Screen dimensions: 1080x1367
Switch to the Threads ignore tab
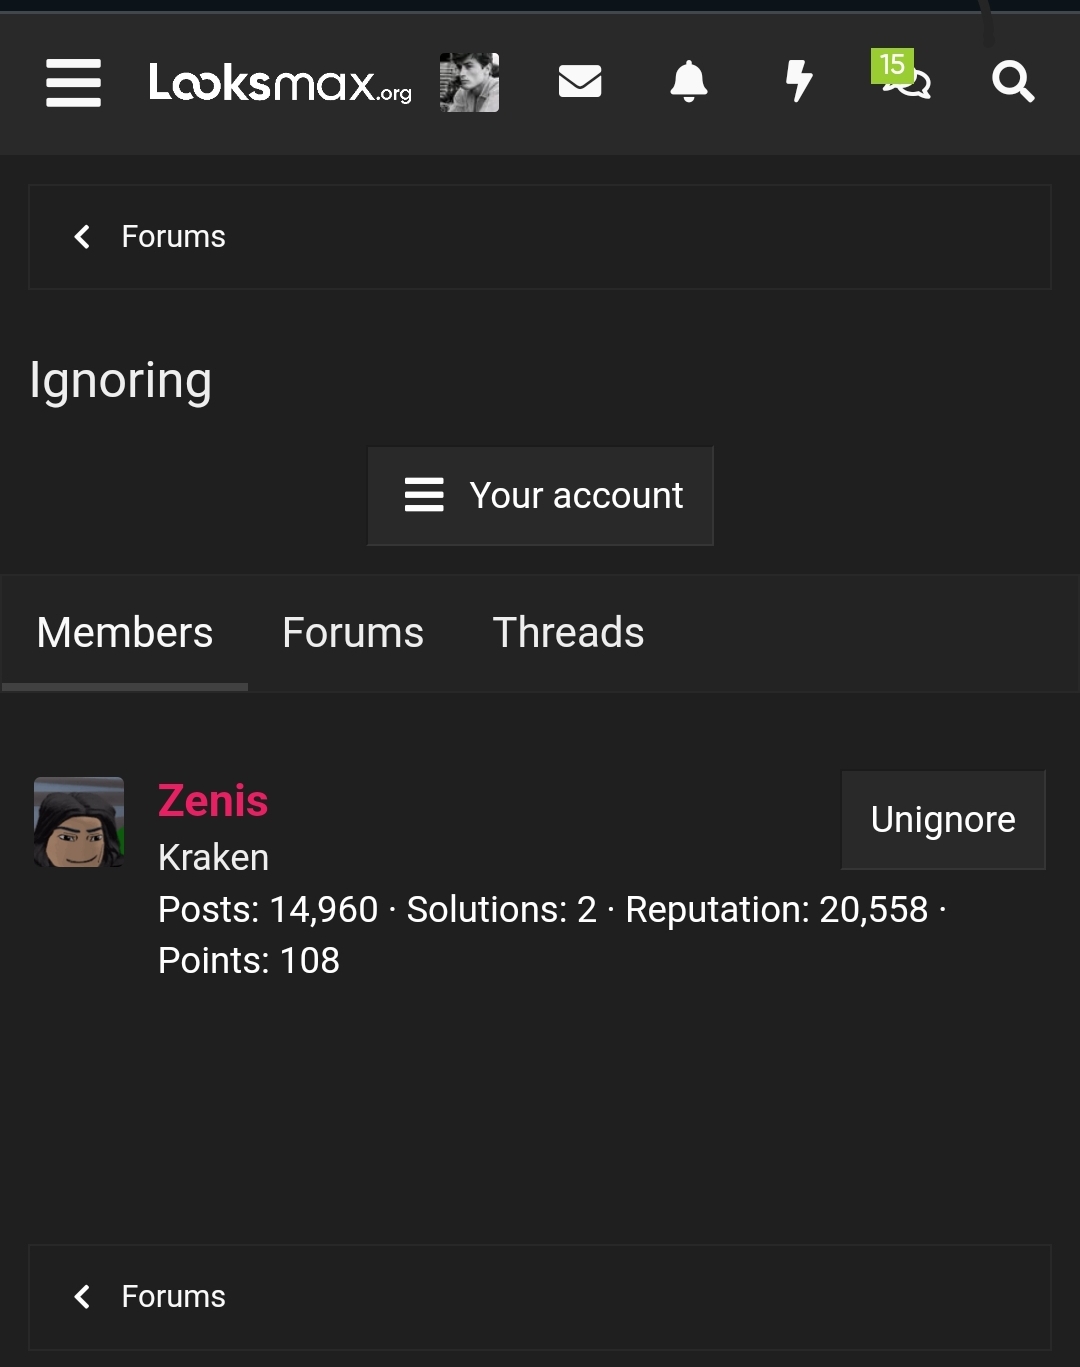(567, 632)
